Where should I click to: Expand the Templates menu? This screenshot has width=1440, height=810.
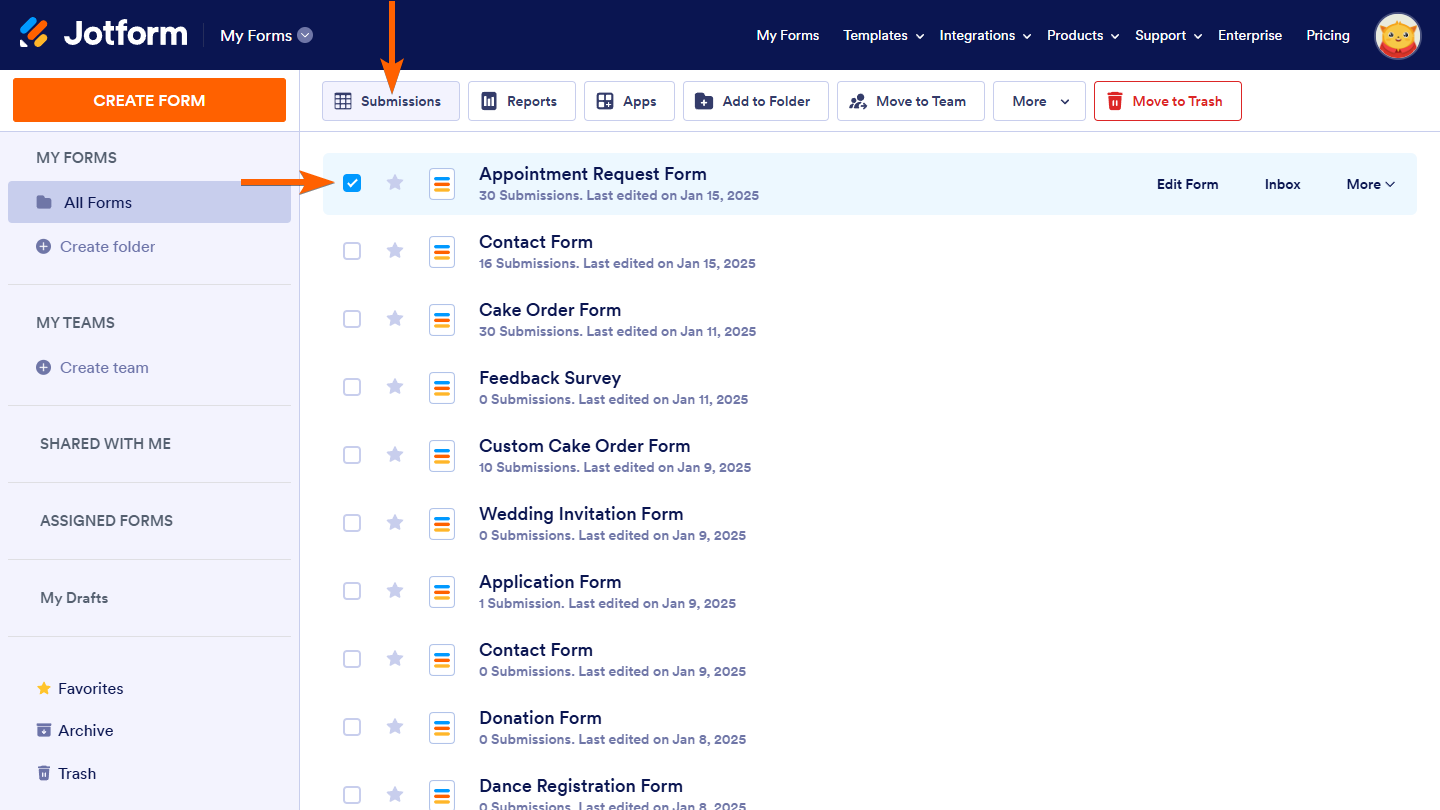[x=883, y=35]
